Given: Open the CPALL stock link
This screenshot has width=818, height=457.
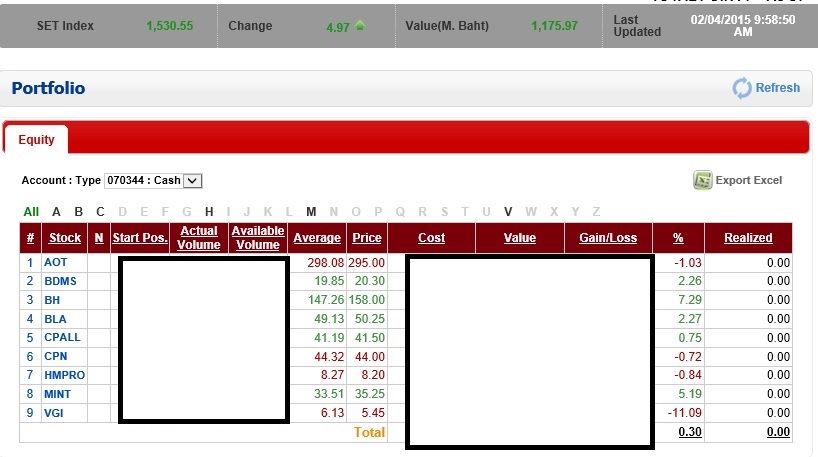Looking at the screenshot, I should pyautogui.click(x=62, y=338).
